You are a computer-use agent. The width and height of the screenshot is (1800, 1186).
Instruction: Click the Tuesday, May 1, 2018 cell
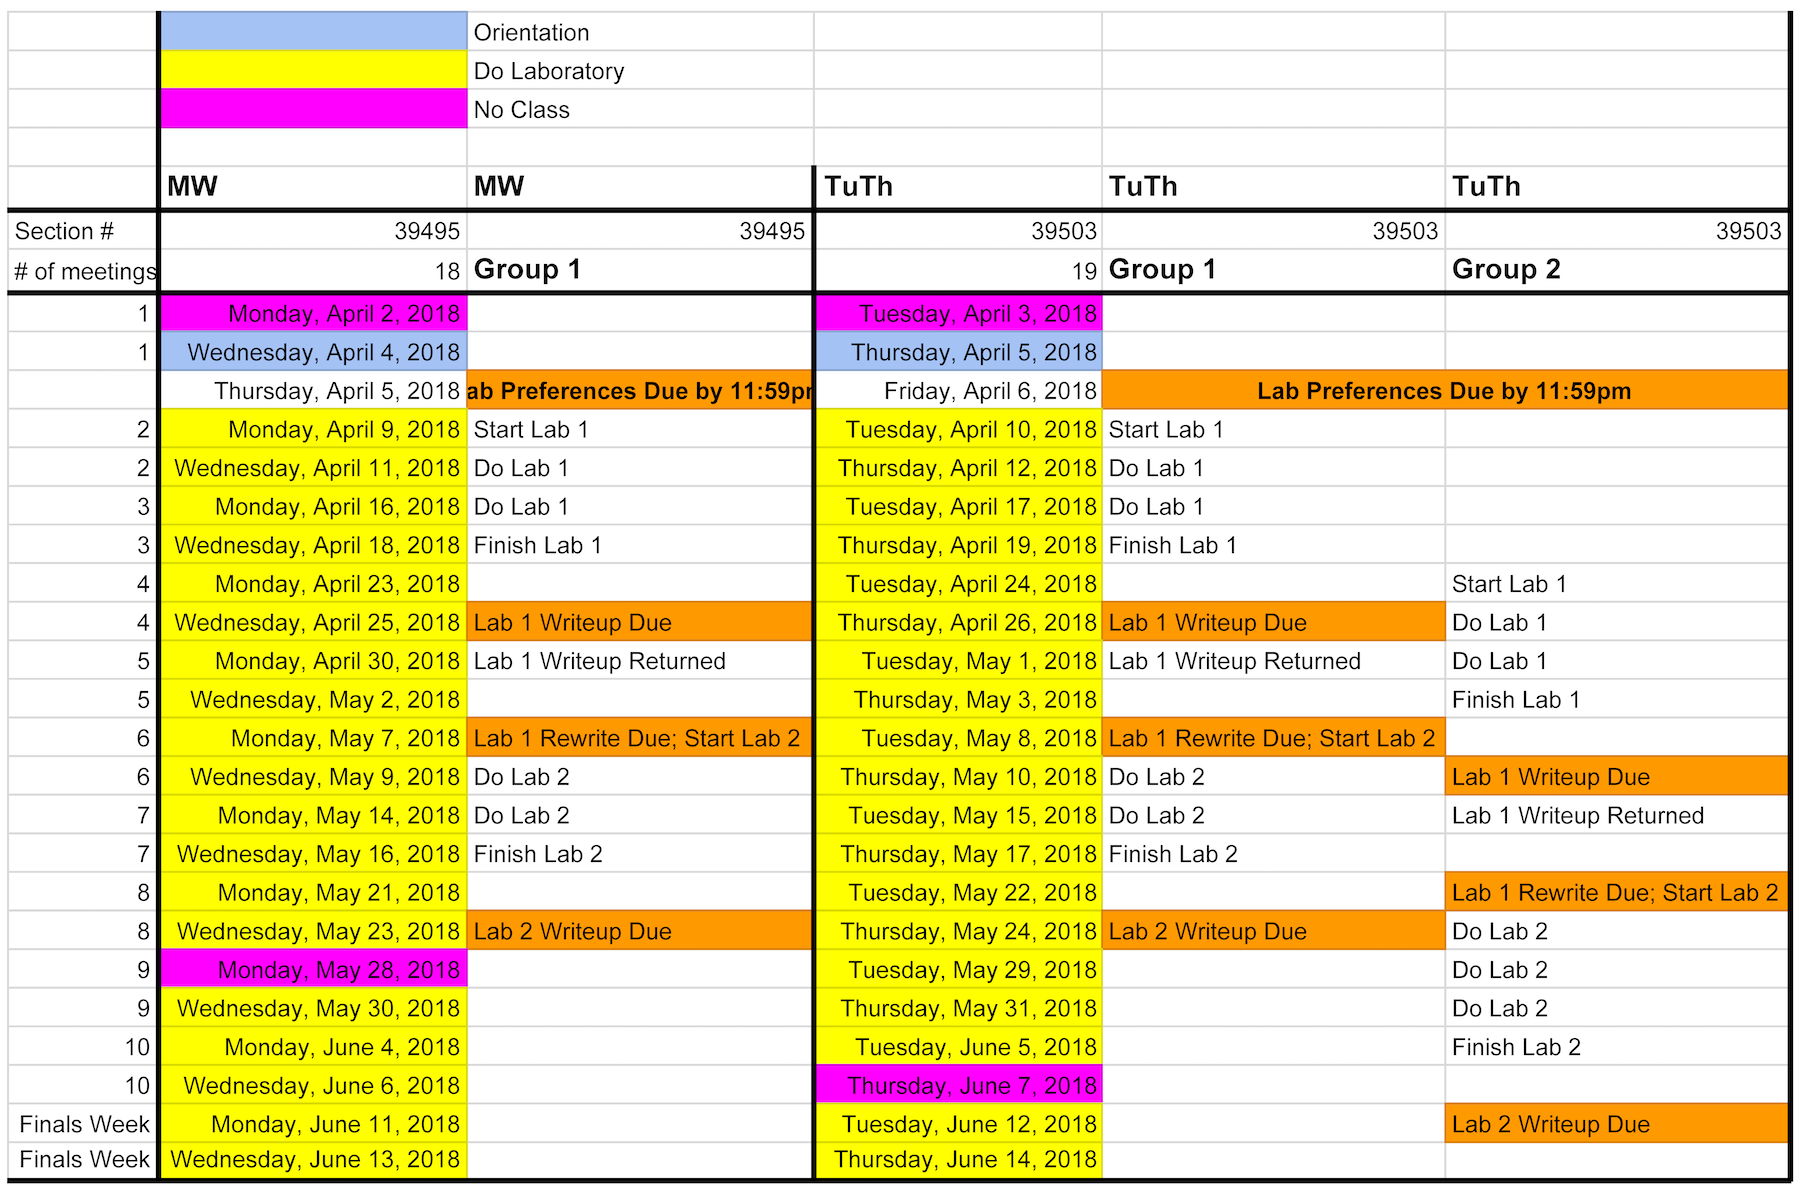click(959, 661)
